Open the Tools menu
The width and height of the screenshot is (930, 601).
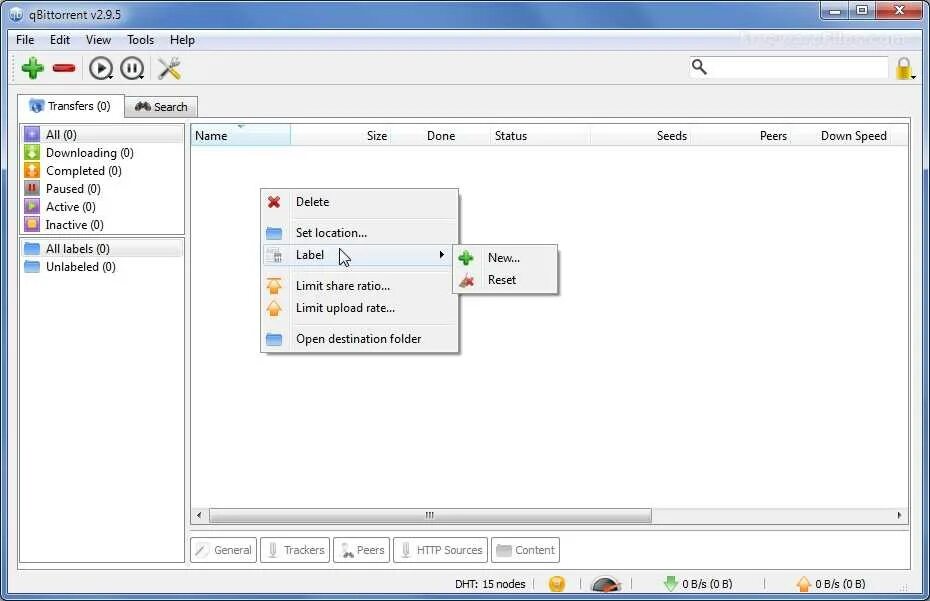click(141, 40)
